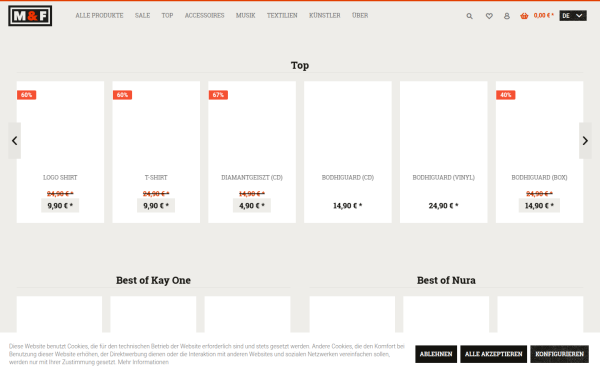600x375 pixels.
Task: Open Bodhiguard (CD) product title
Action: click(348, 178)
